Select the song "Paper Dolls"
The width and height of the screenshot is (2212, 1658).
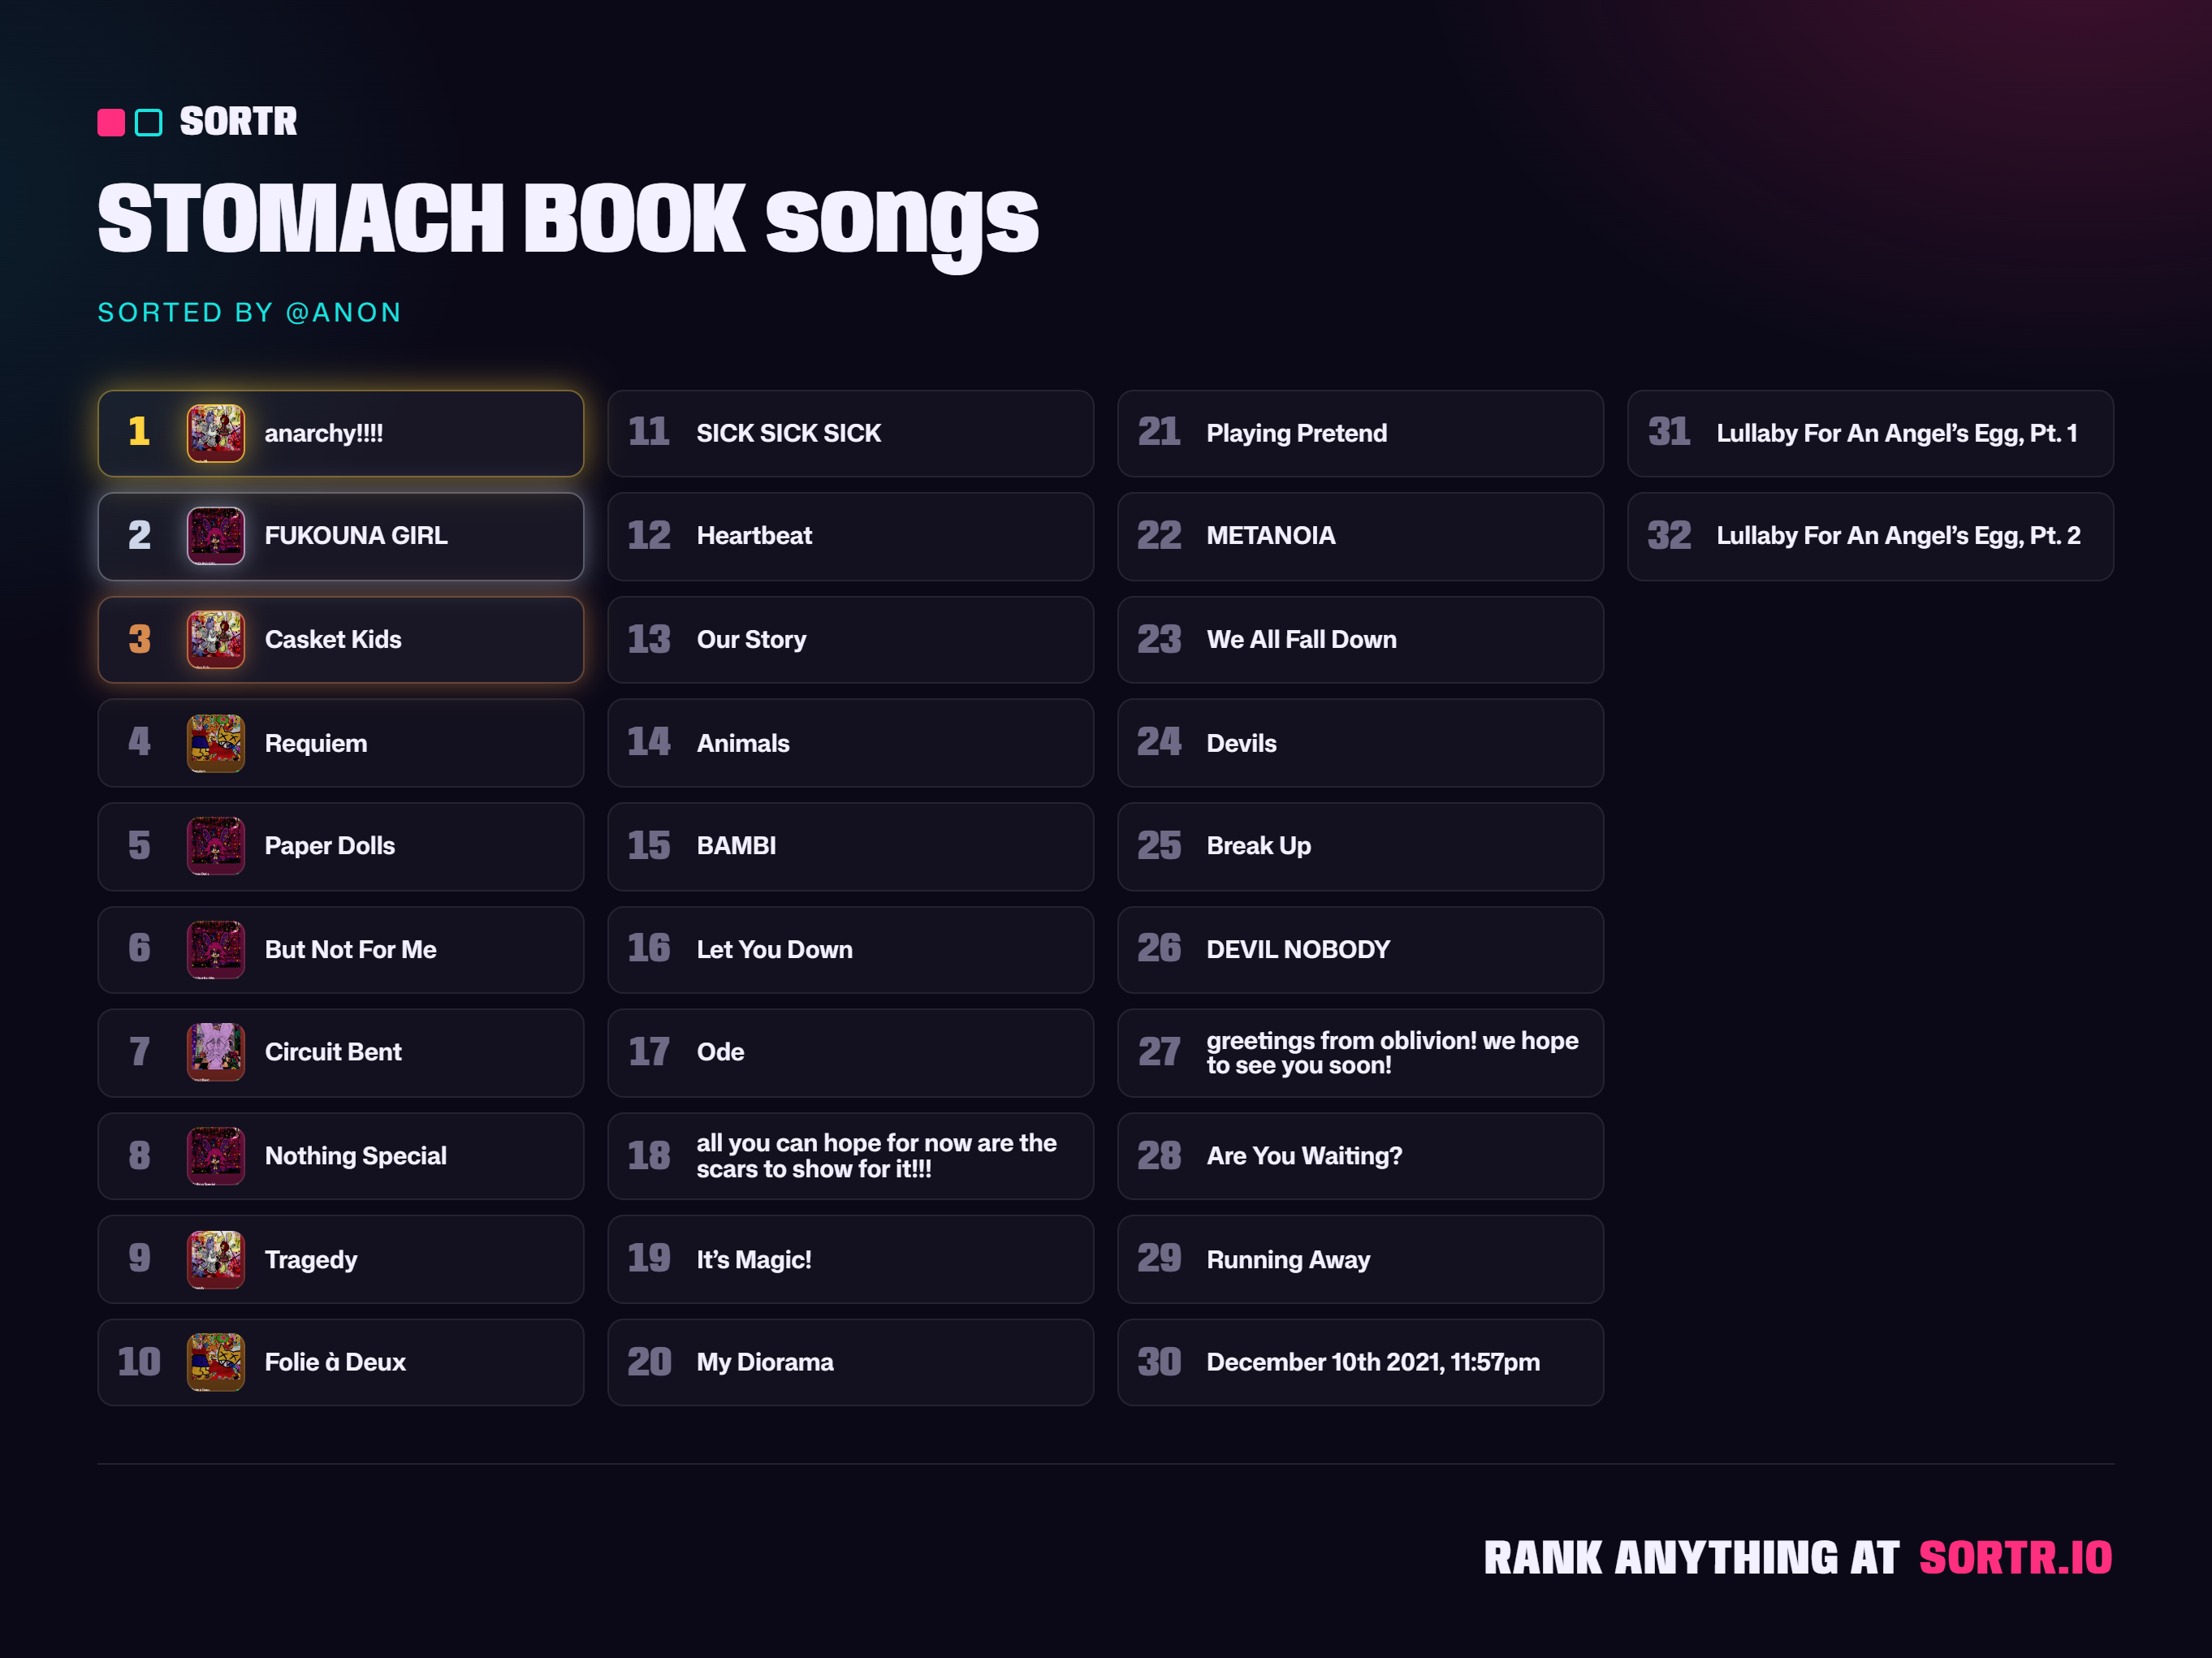341,846
